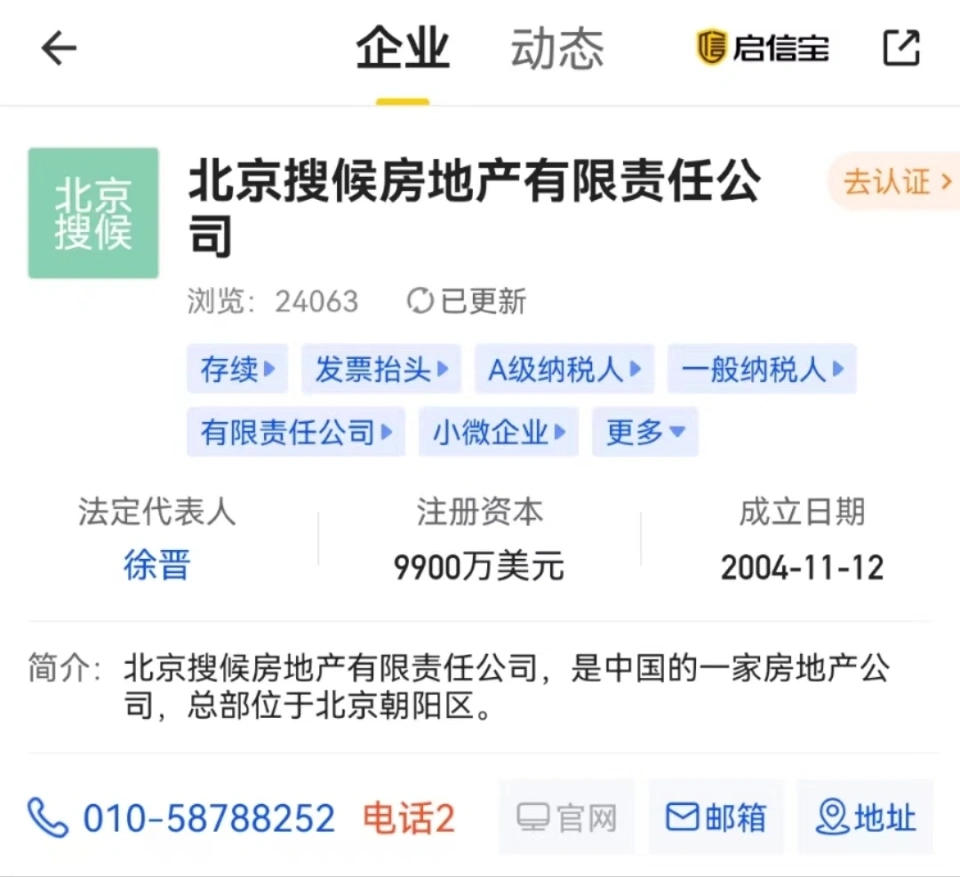This screenshot has height=877, width=960.
Task: Tap the 启信宝 shield logo
Action: [x=711, y=48]
